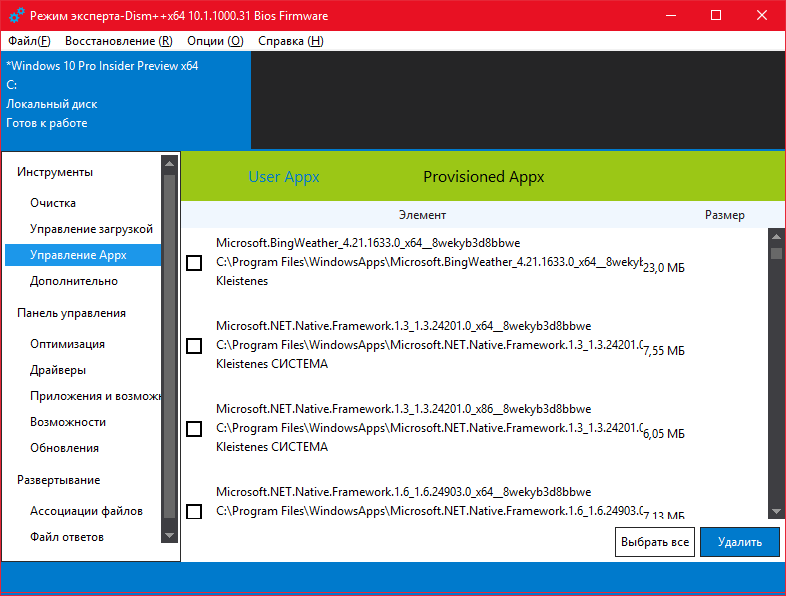Click the package list scrollbar thumb
Image resolution: width=786 pixels, height=596 pixels.
(x=776, y=254)
